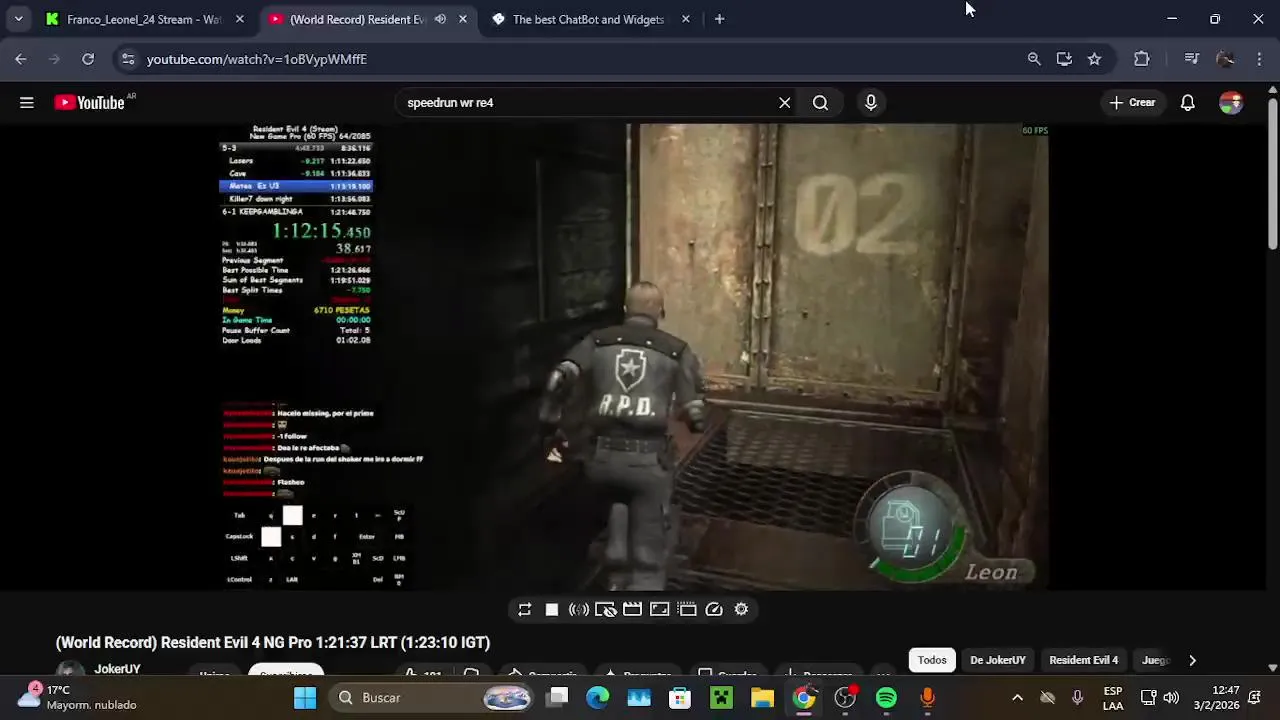The height and width of the screenshot is (720, 1280).
Task: Open the YouTube account avatar menu
Action: click(1231, 102)
